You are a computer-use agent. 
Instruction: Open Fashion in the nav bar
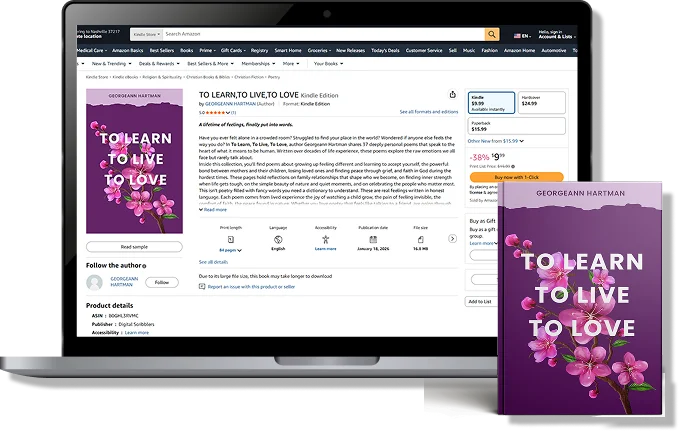tap(490, 51)
